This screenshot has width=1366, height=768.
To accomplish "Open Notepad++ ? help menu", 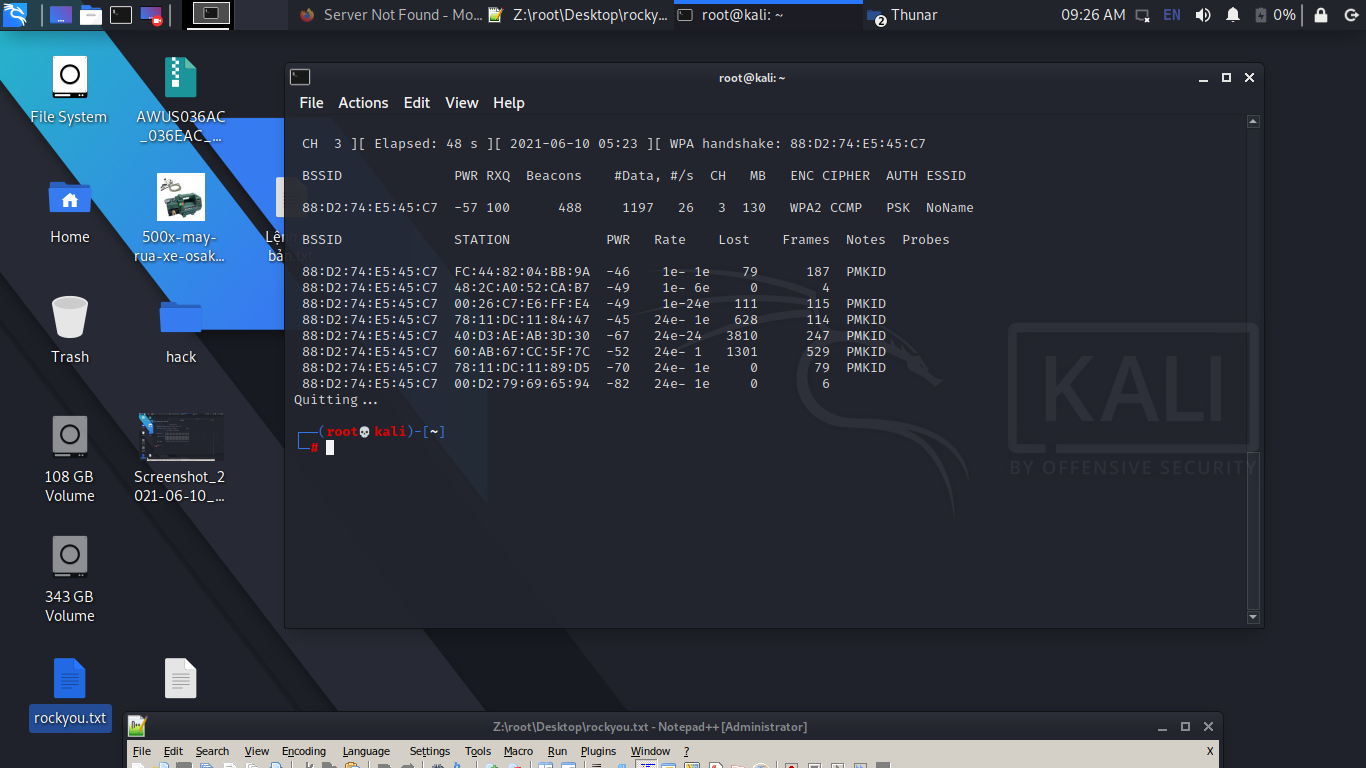I will pos(686,751).
